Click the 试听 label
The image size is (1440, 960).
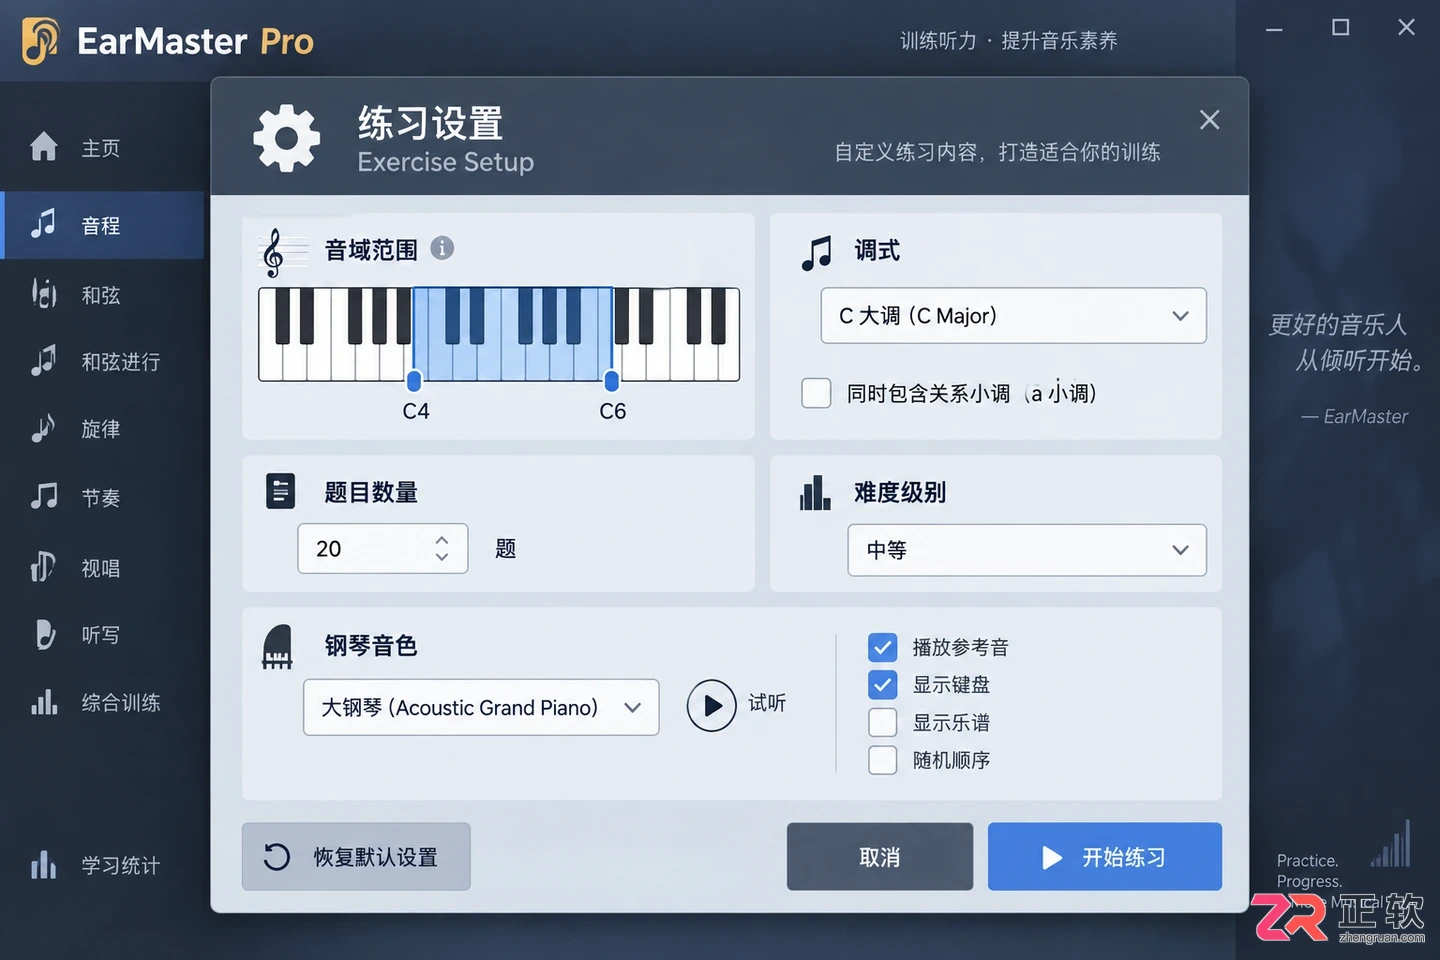click(x=767, y=703)
